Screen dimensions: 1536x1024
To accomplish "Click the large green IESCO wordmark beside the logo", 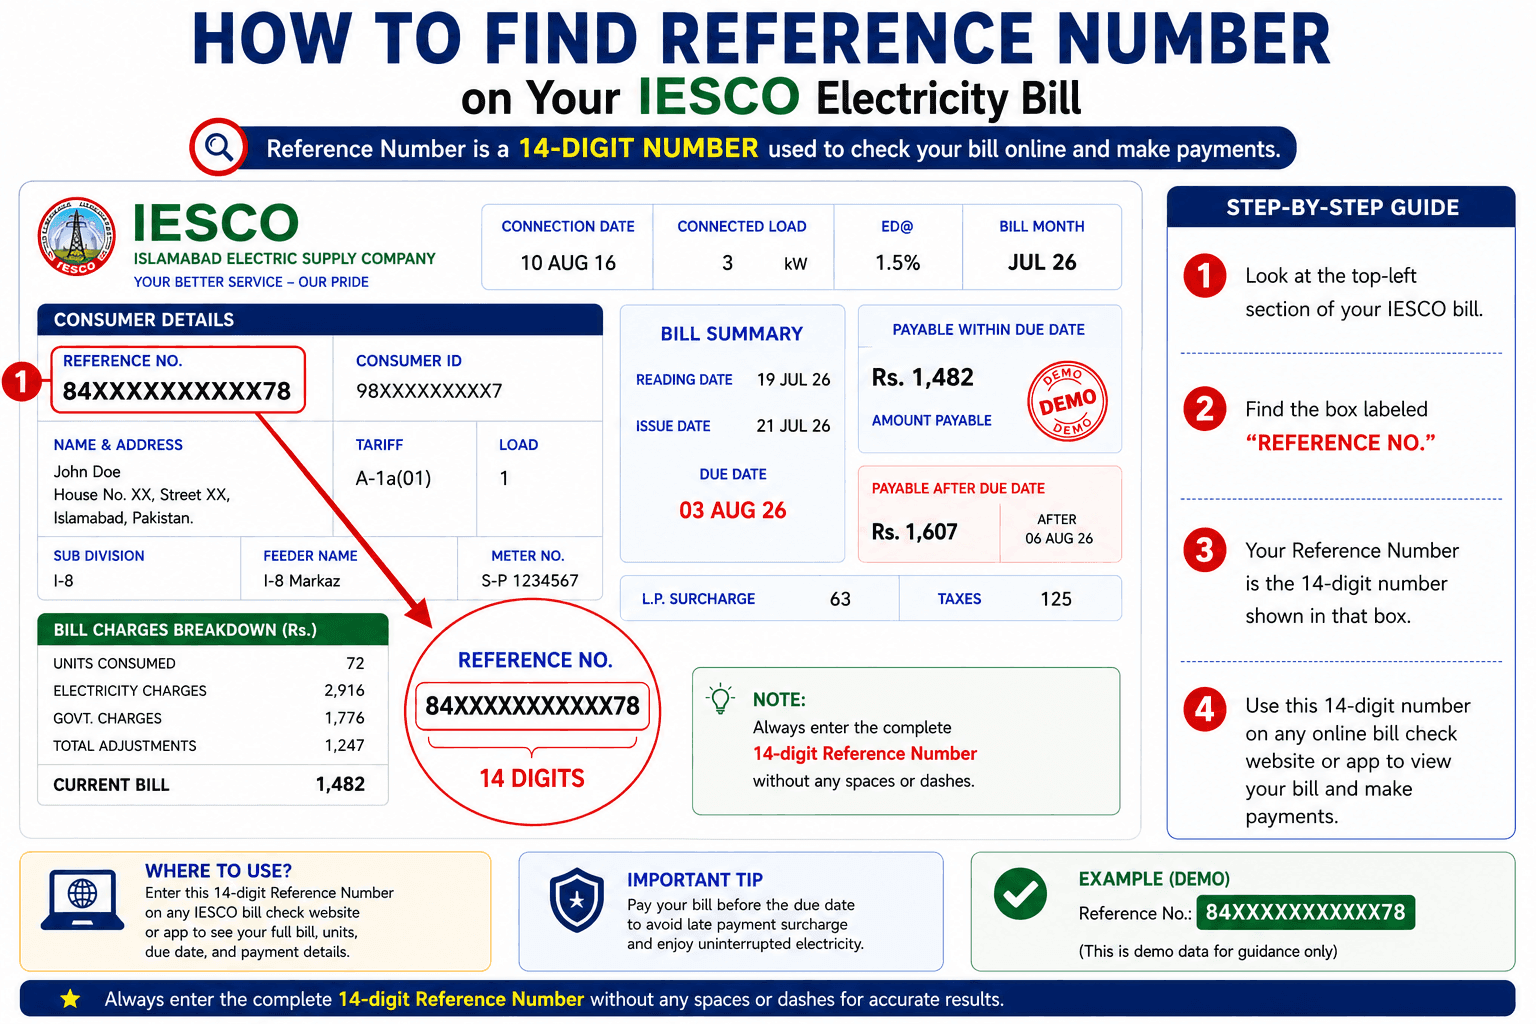I will [216, 222].
